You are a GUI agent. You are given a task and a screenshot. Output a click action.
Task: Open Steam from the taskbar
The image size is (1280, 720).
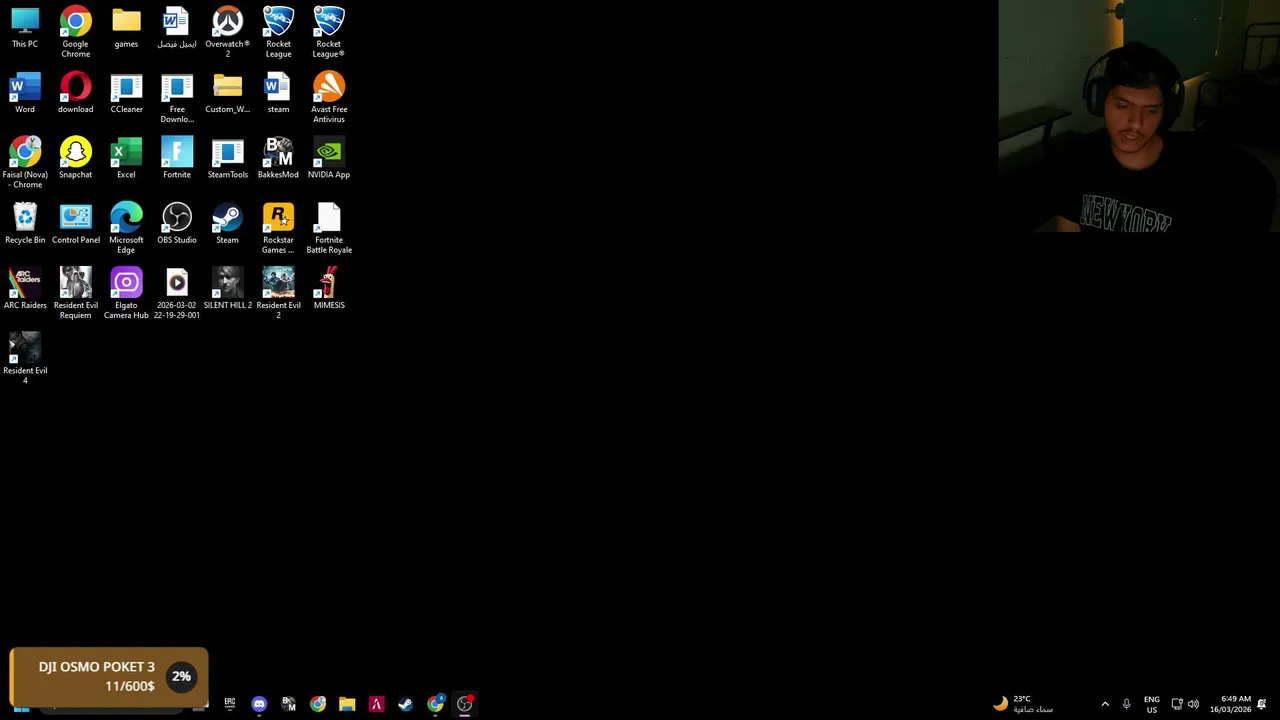(x=405, y=704)
